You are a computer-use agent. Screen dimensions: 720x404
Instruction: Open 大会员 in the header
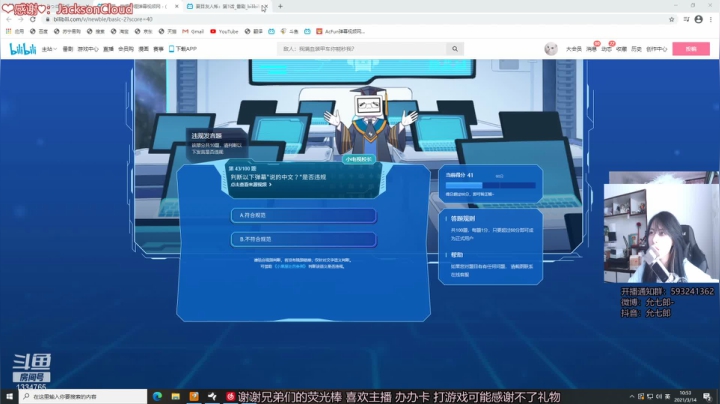click(574, 49)
